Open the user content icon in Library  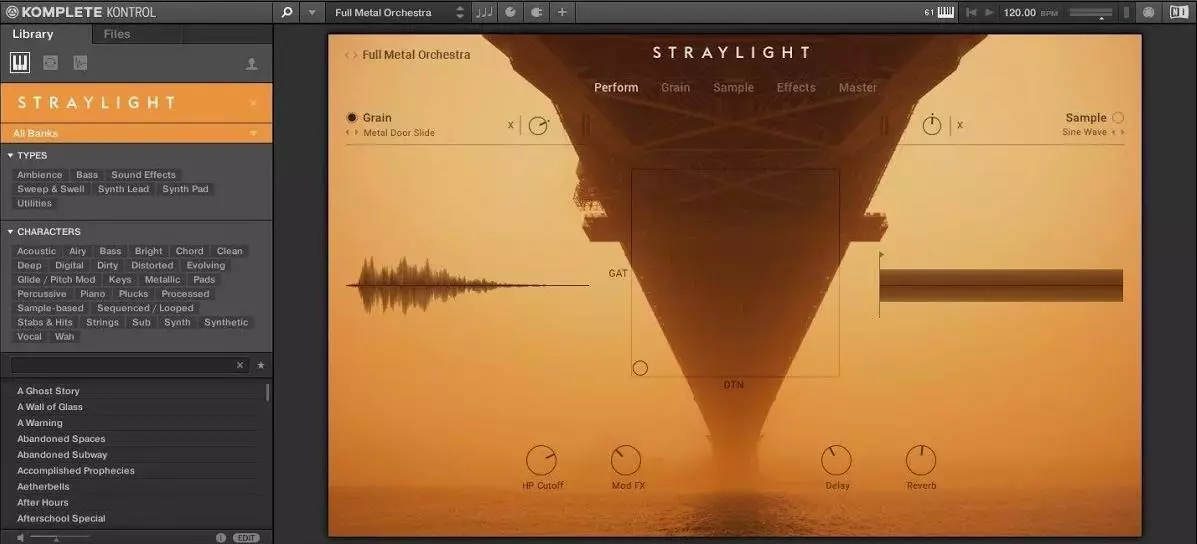coord(252,64)
